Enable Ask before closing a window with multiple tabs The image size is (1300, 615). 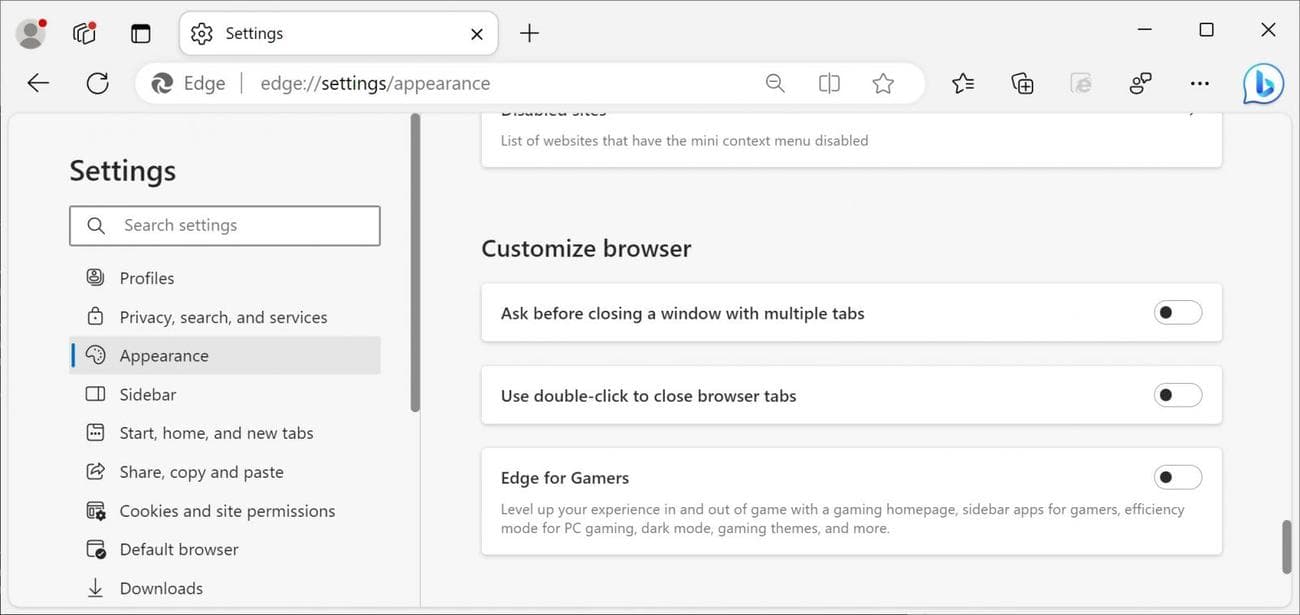[x=1177, y=312]
